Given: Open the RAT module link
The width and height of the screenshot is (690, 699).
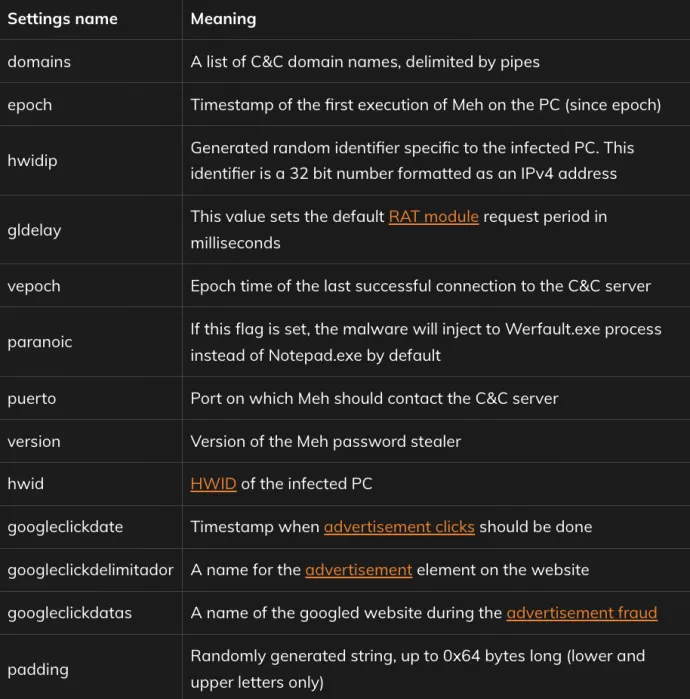Looking at the screenshot, I should [433, 217].
